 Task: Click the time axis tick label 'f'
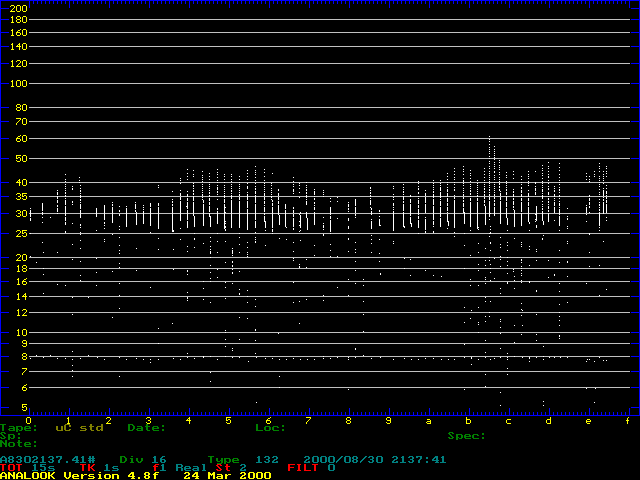[628, 421]
